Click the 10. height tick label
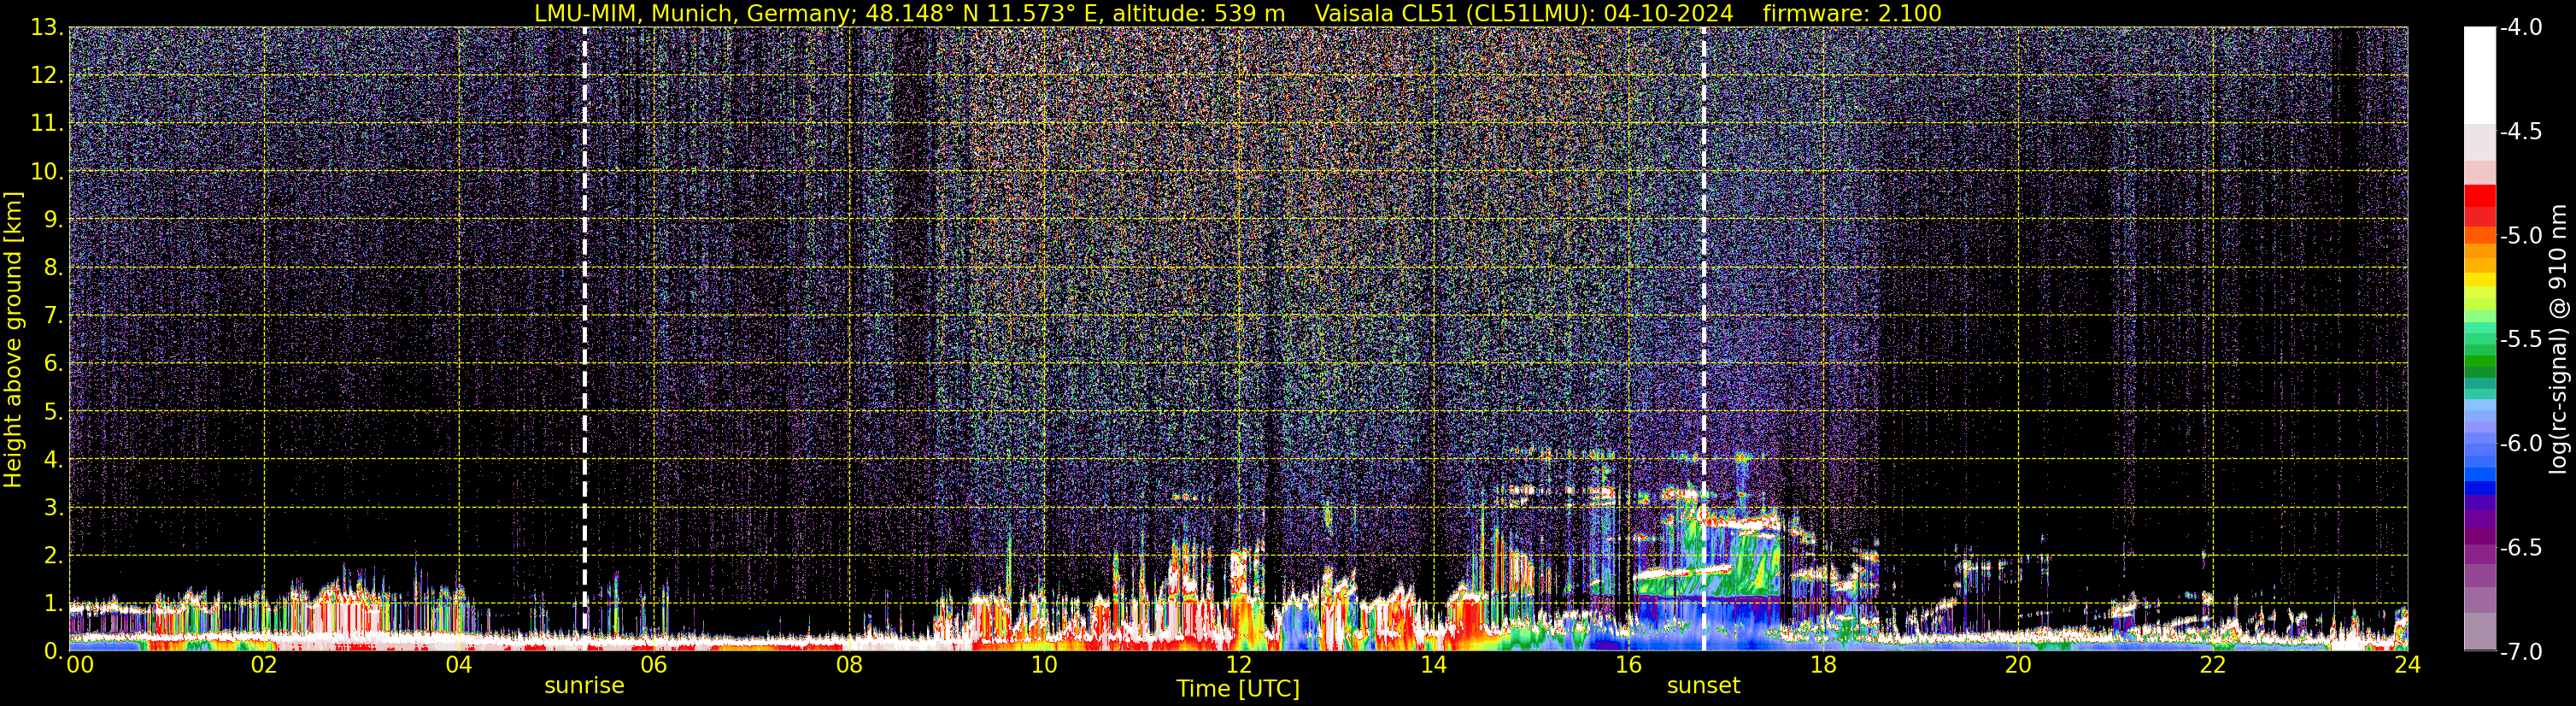The height and width of the screenshot is (706, 2576). 46,171
